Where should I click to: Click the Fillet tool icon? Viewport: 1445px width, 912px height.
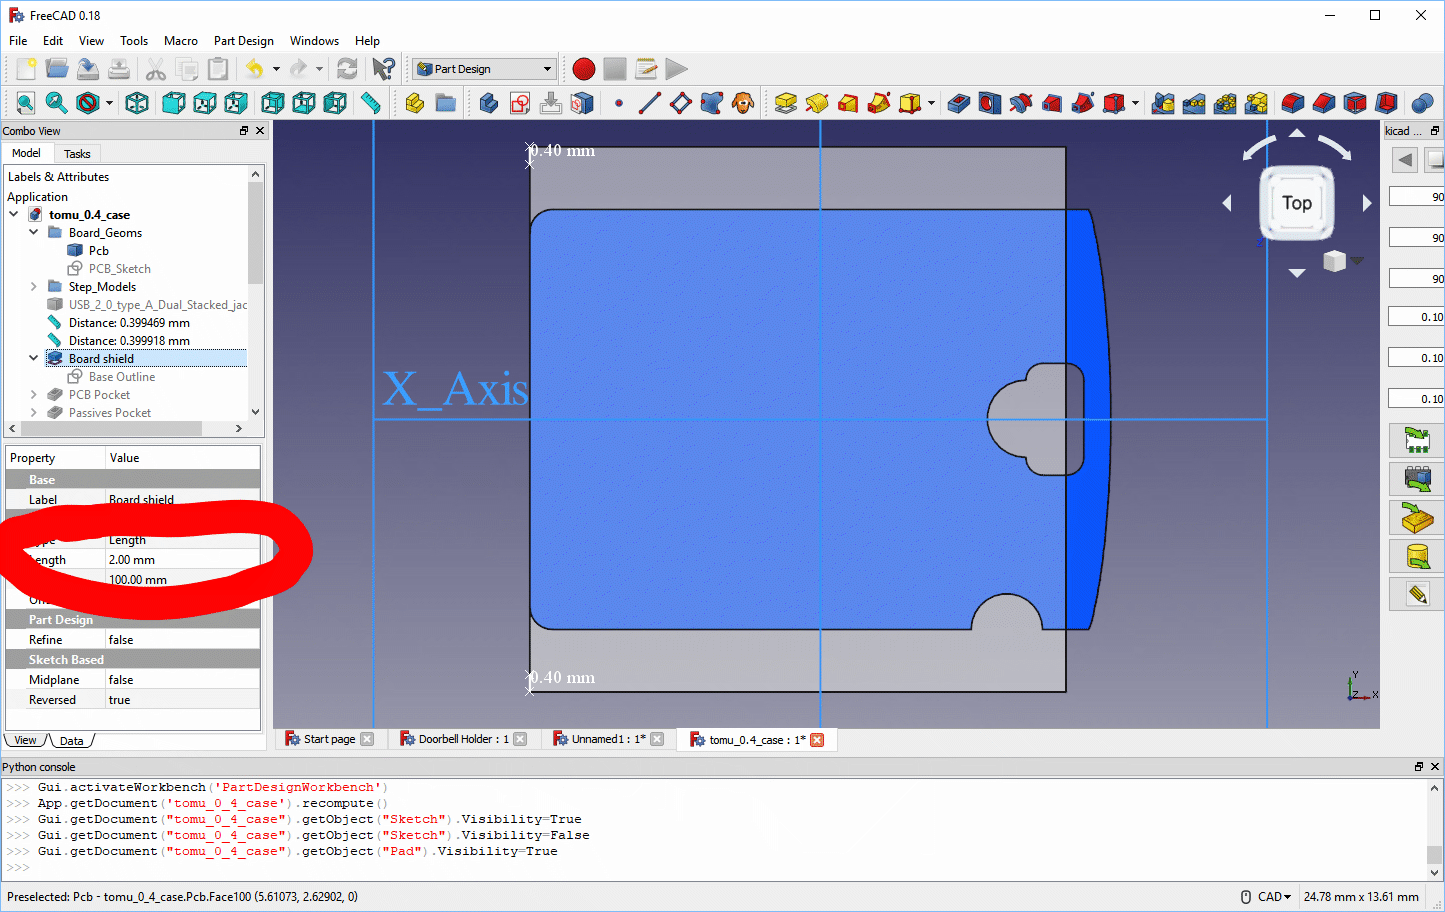(x=1293, y=103)
